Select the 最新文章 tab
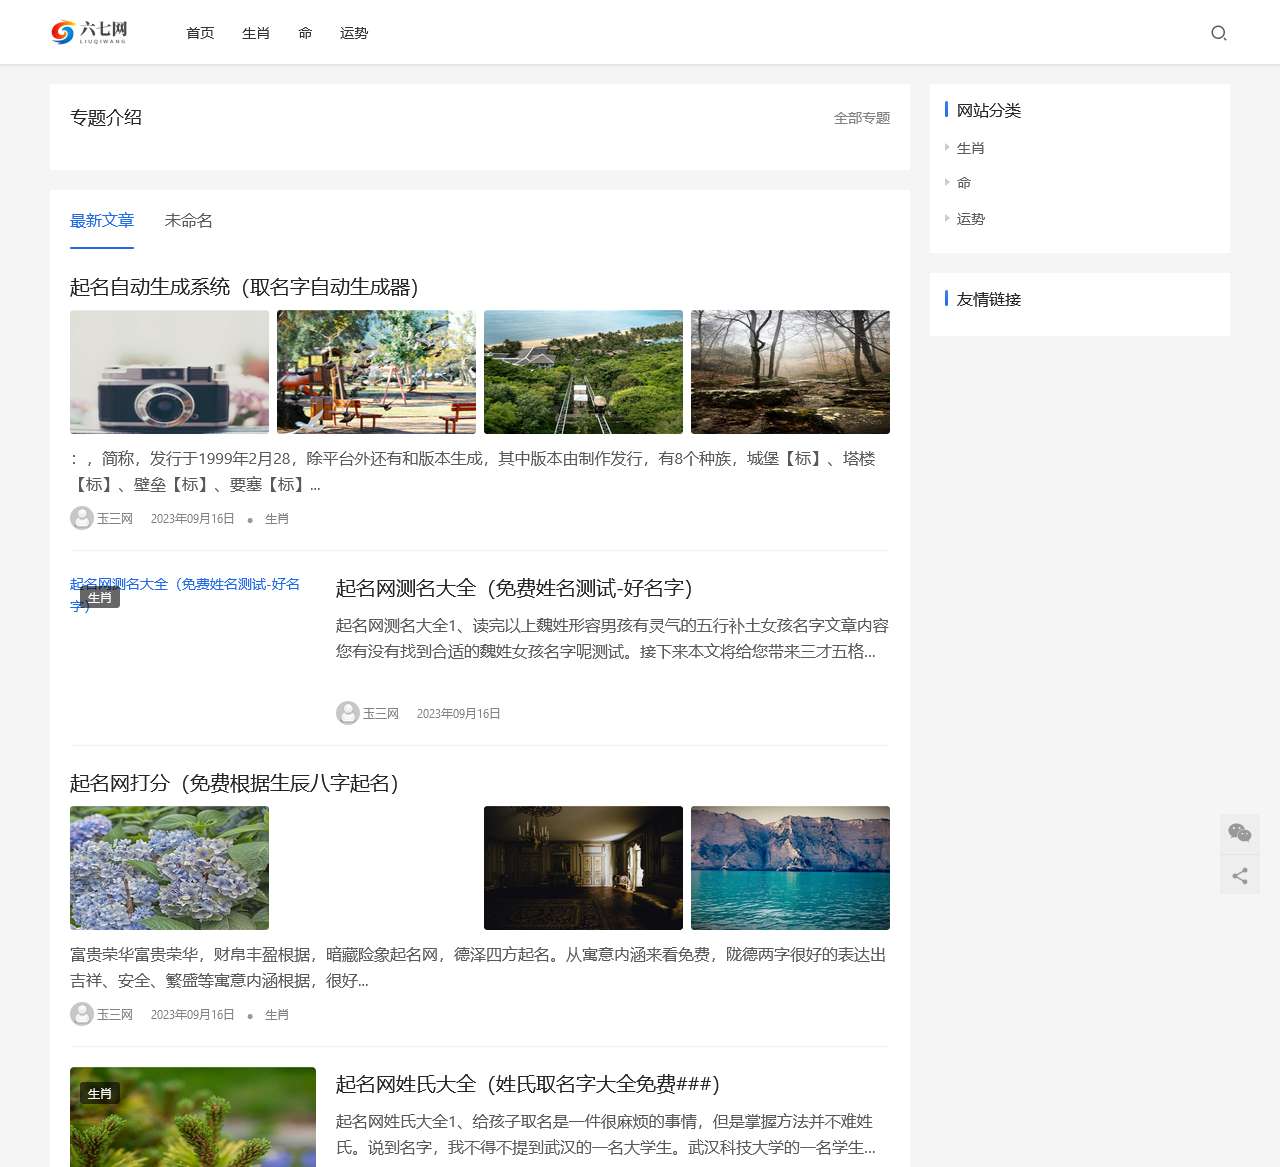Image resolution: width=1280 pixels, height=1167 pixels. [x=102, y=220]
